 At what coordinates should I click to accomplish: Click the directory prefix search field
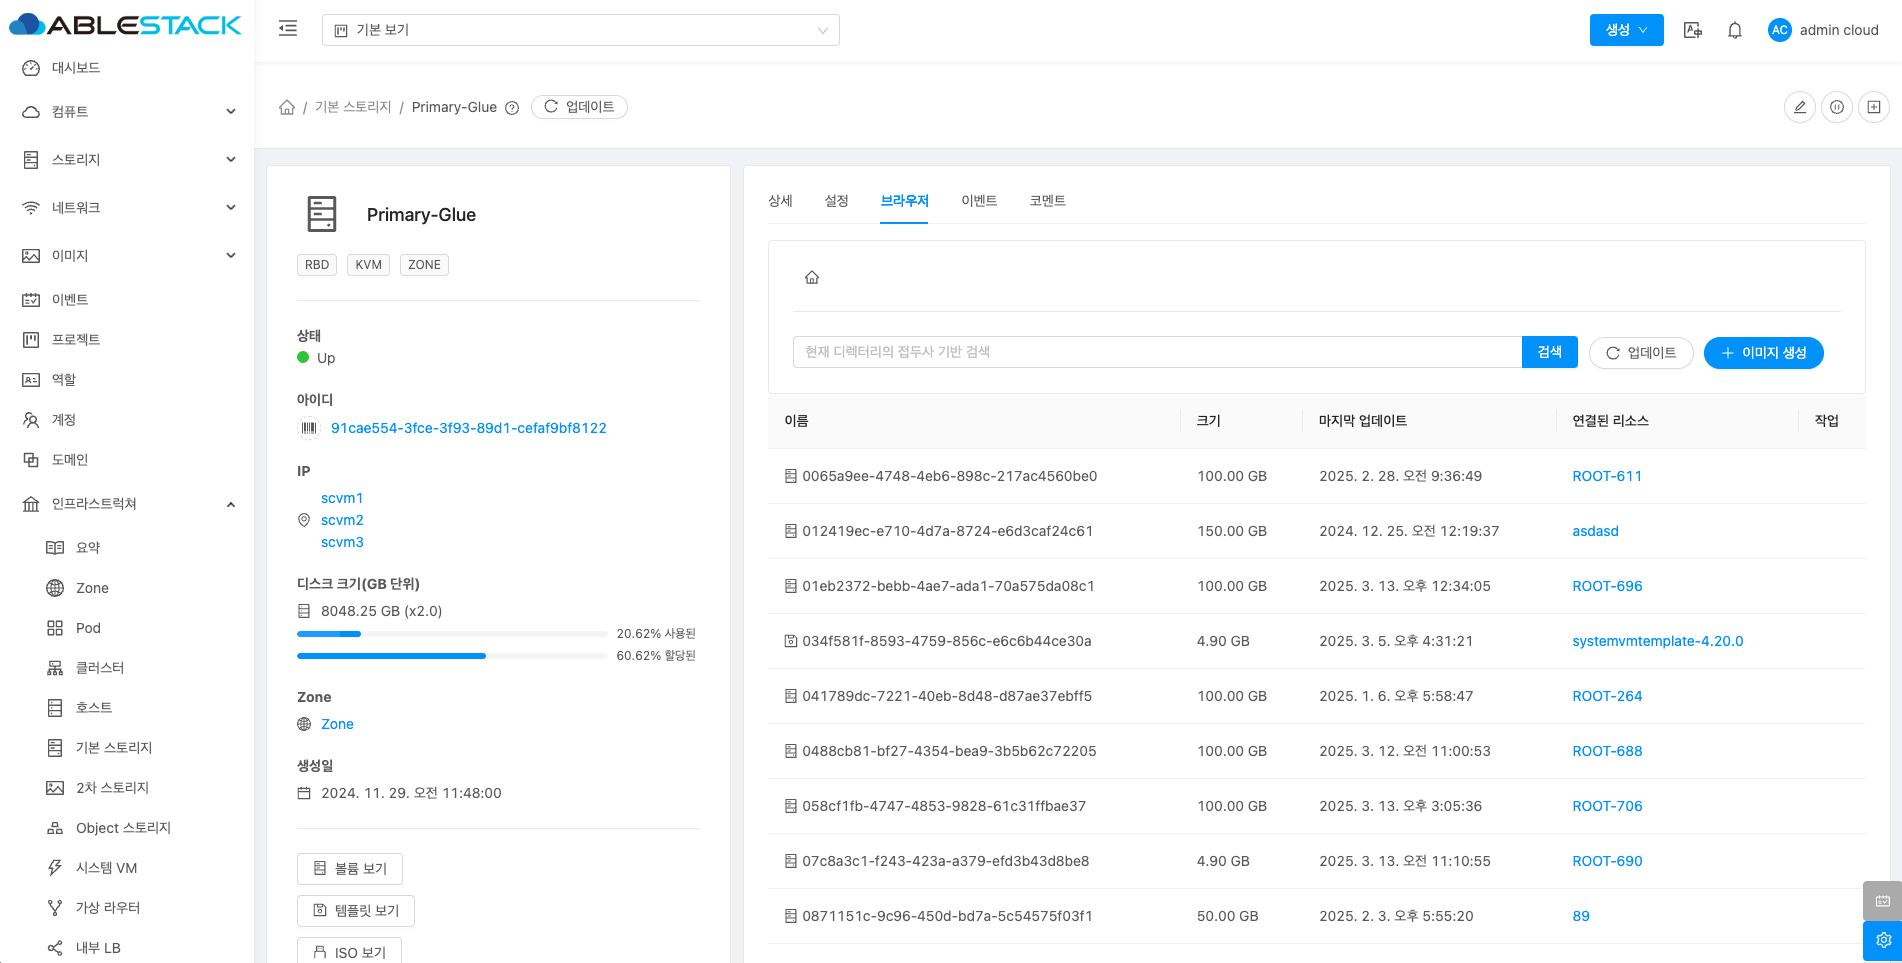point(1156,352)
